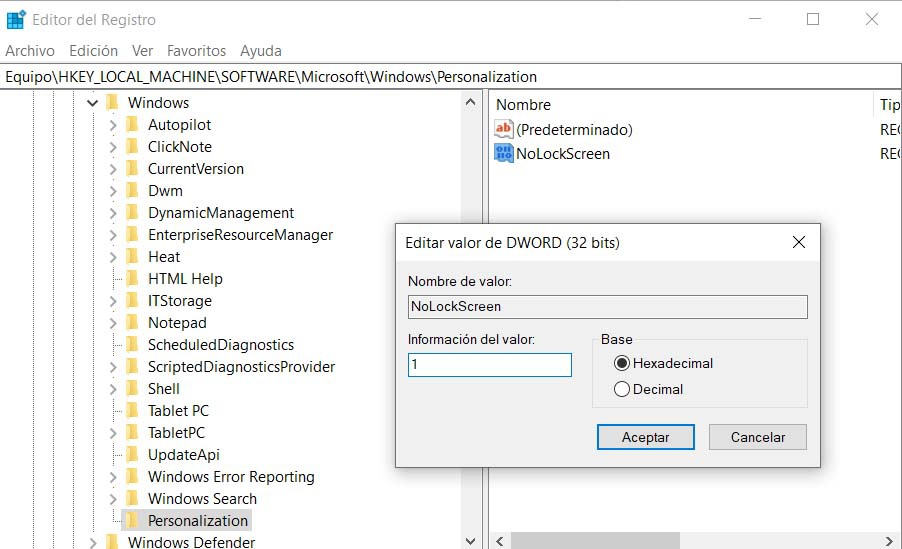This screenshot has height=549, width=902.
Task: Click the Dwm folder icon
Action: point(132,190)
